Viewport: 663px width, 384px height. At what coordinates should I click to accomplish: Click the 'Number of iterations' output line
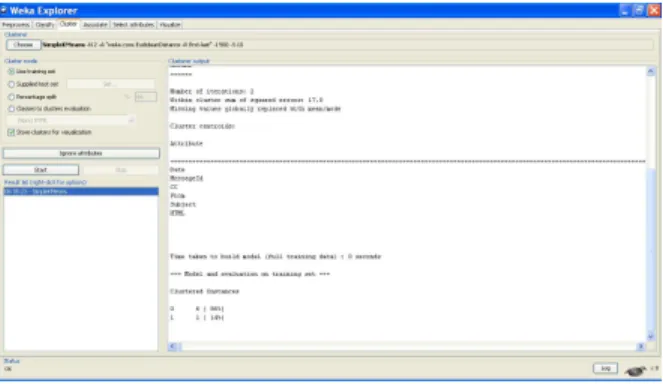212,91
